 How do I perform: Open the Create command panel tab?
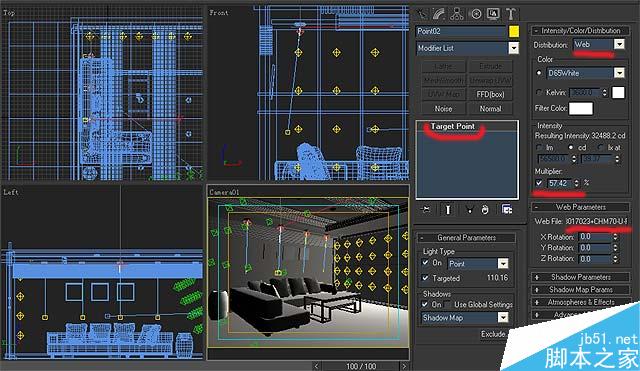(421, 15)
